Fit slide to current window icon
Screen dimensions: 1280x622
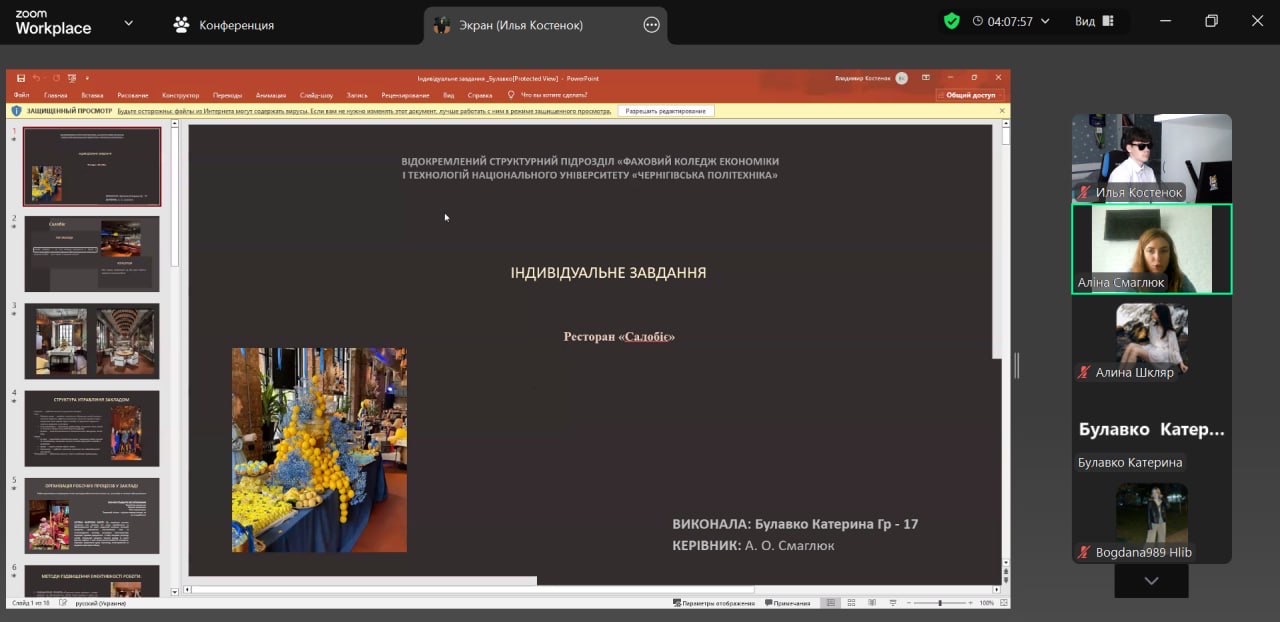point(1003,603)
